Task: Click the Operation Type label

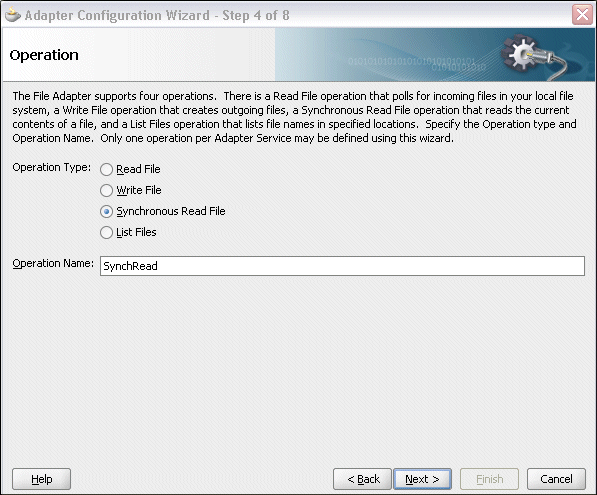Action: point(52,167)
